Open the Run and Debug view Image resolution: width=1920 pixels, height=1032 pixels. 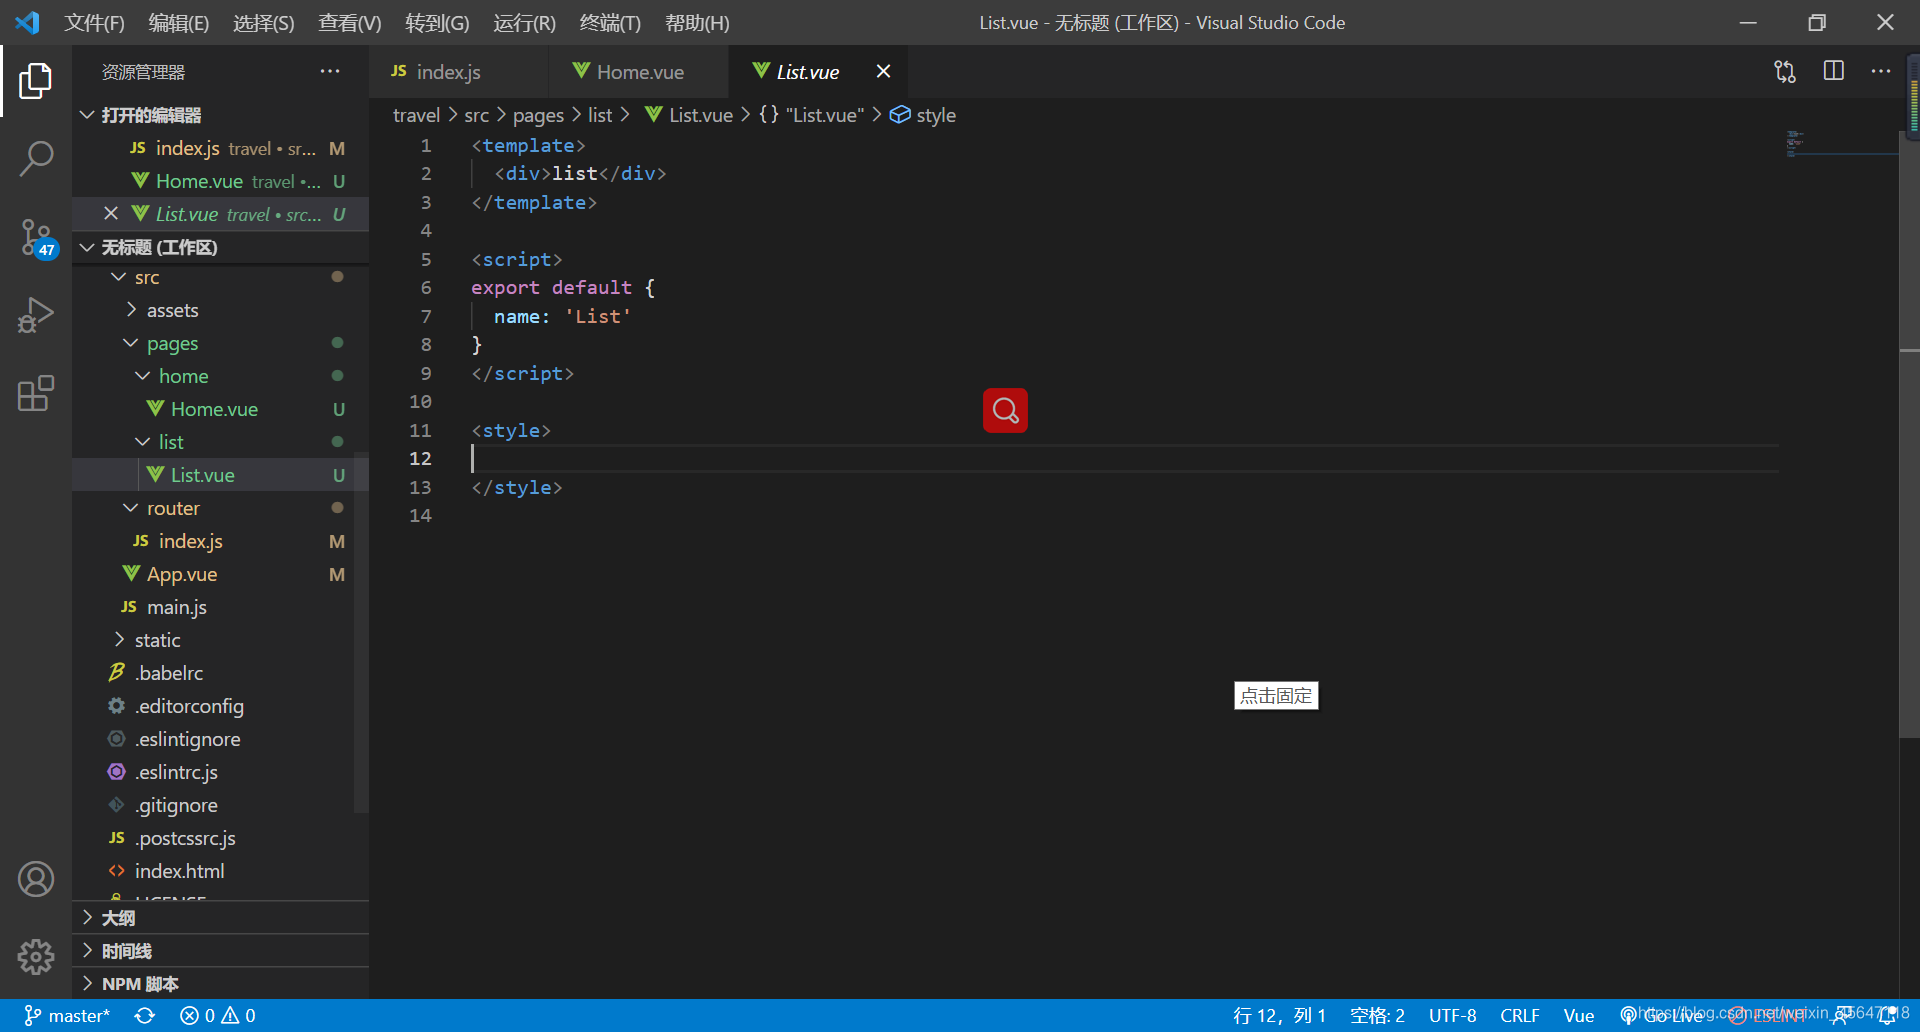coord(36,315)
